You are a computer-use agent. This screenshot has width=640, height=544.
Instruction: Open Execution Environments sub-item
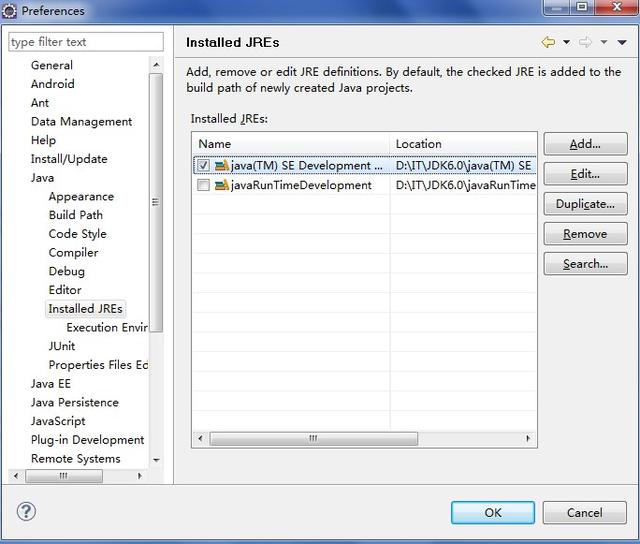(107, 328)
